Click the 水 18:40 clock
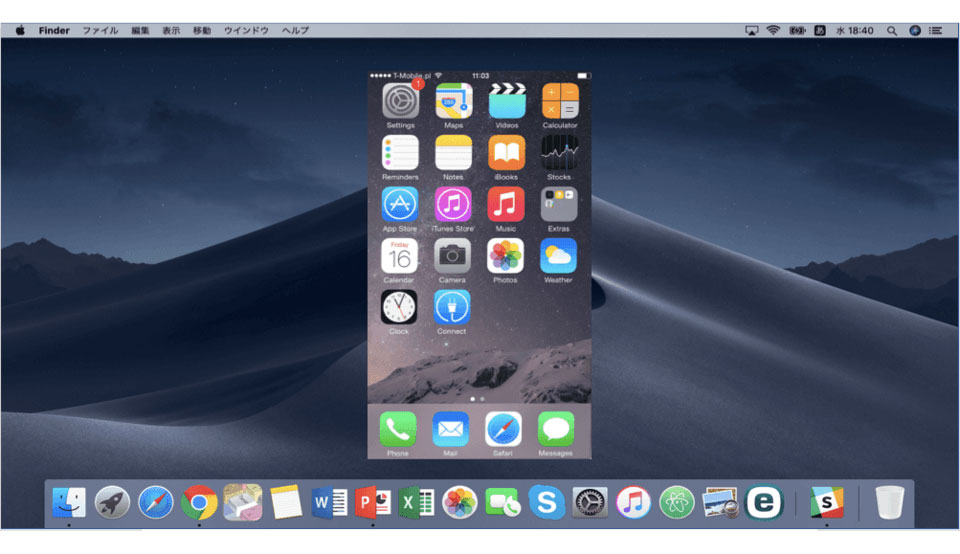This screenshot has width=960, height=554. tap(855, 31)
